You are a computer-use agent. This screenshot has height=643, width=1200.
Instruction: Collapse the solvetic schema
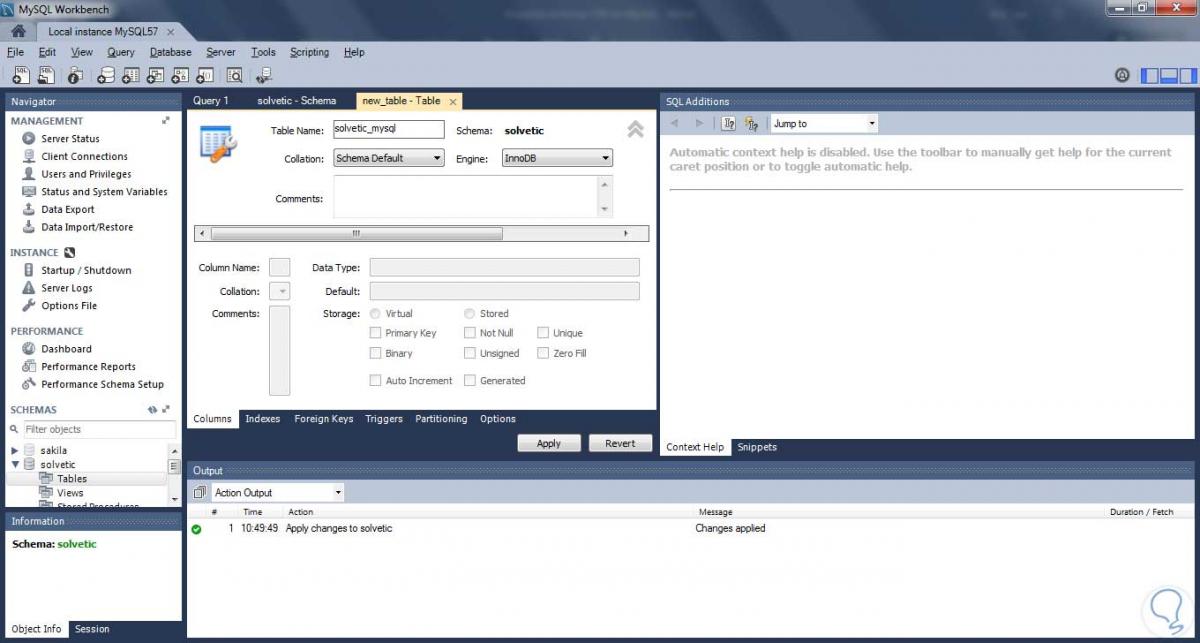(x=15, y=465)
